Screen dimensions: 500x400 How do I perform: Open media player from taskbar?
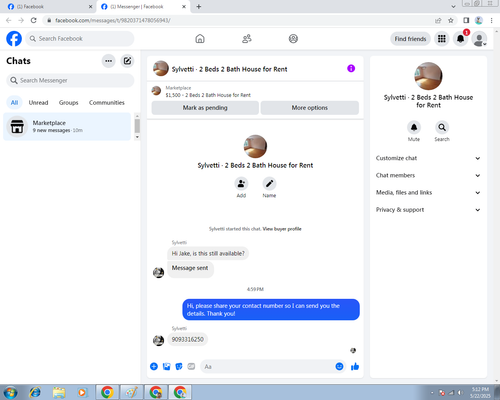pos(82,392)
